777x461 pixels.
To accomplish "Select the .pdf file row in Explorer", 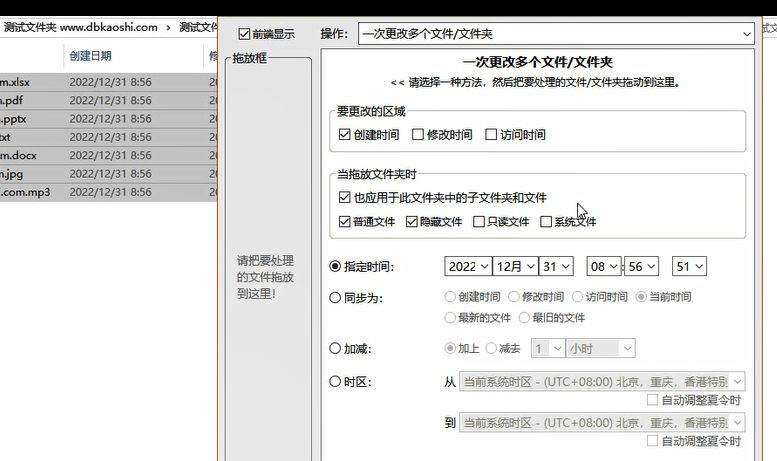I will [109, 100].
